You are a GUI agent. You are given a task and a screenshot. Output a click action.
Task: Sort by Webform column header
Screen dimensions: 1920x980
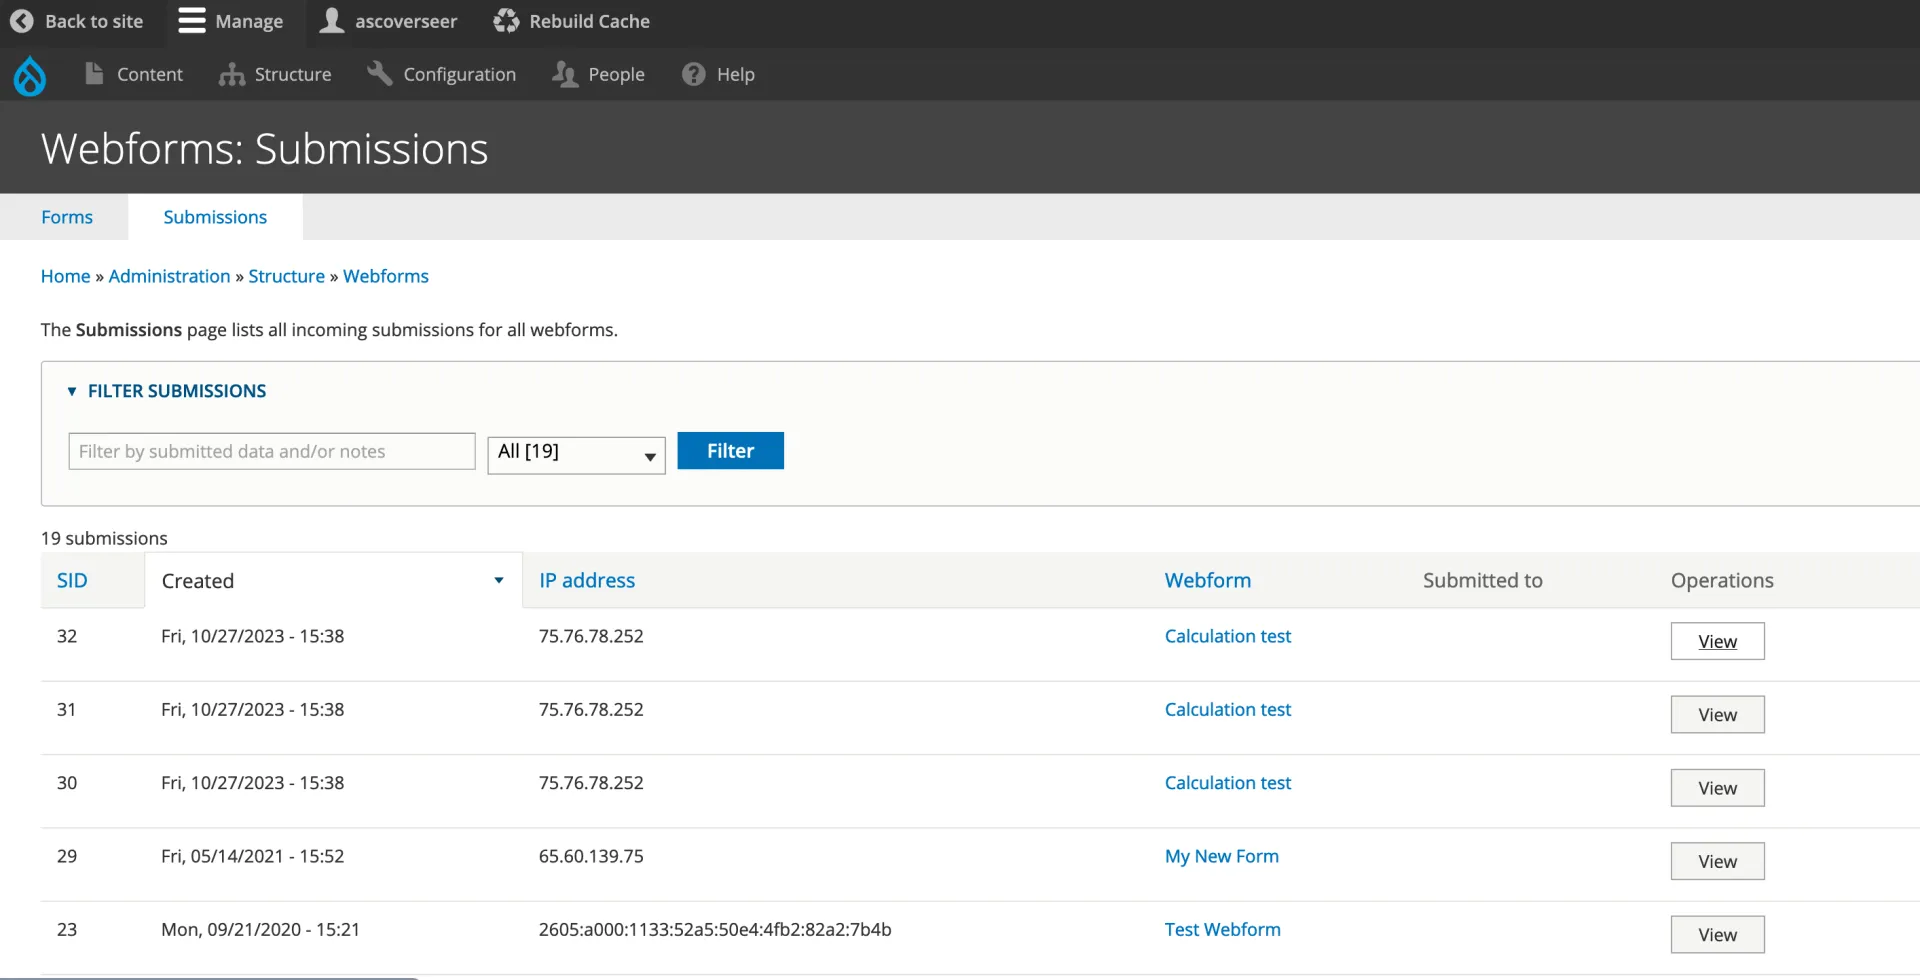coord(1208,580)
